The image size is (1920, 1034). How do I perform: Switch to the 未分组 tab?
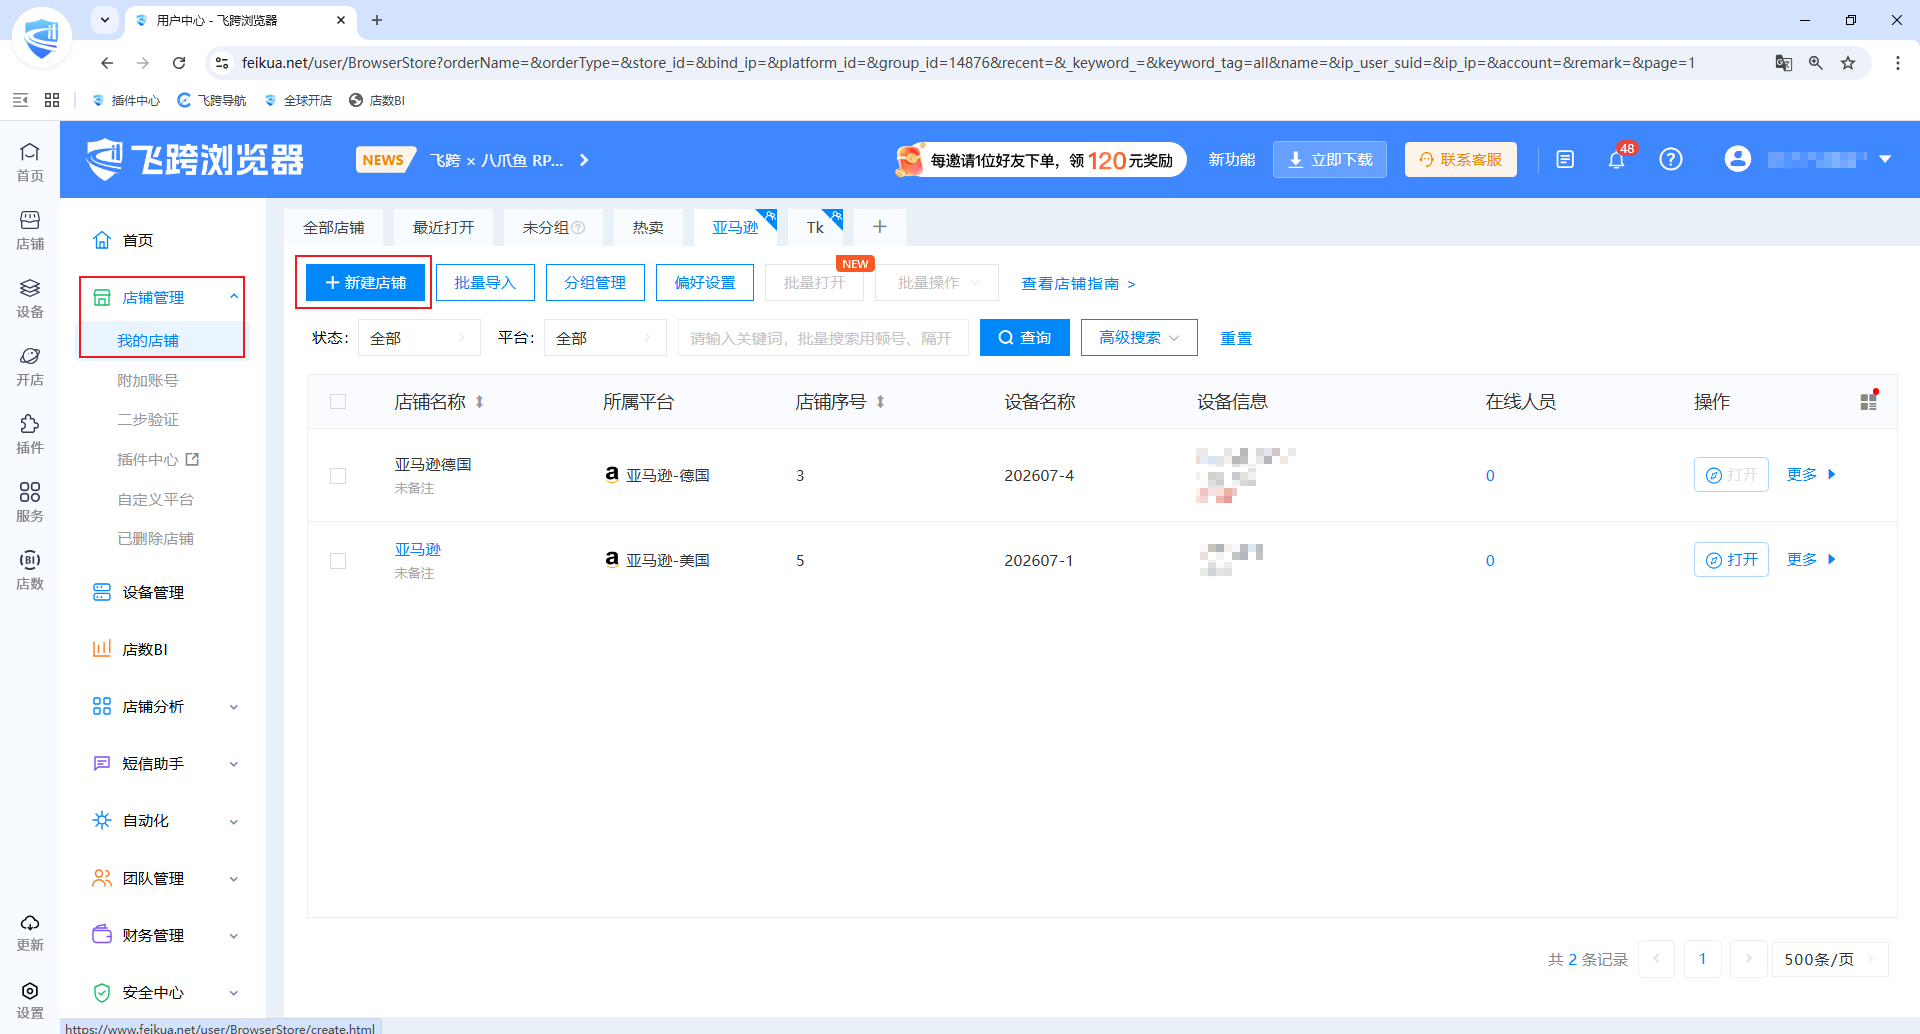[x=553, y=228]
